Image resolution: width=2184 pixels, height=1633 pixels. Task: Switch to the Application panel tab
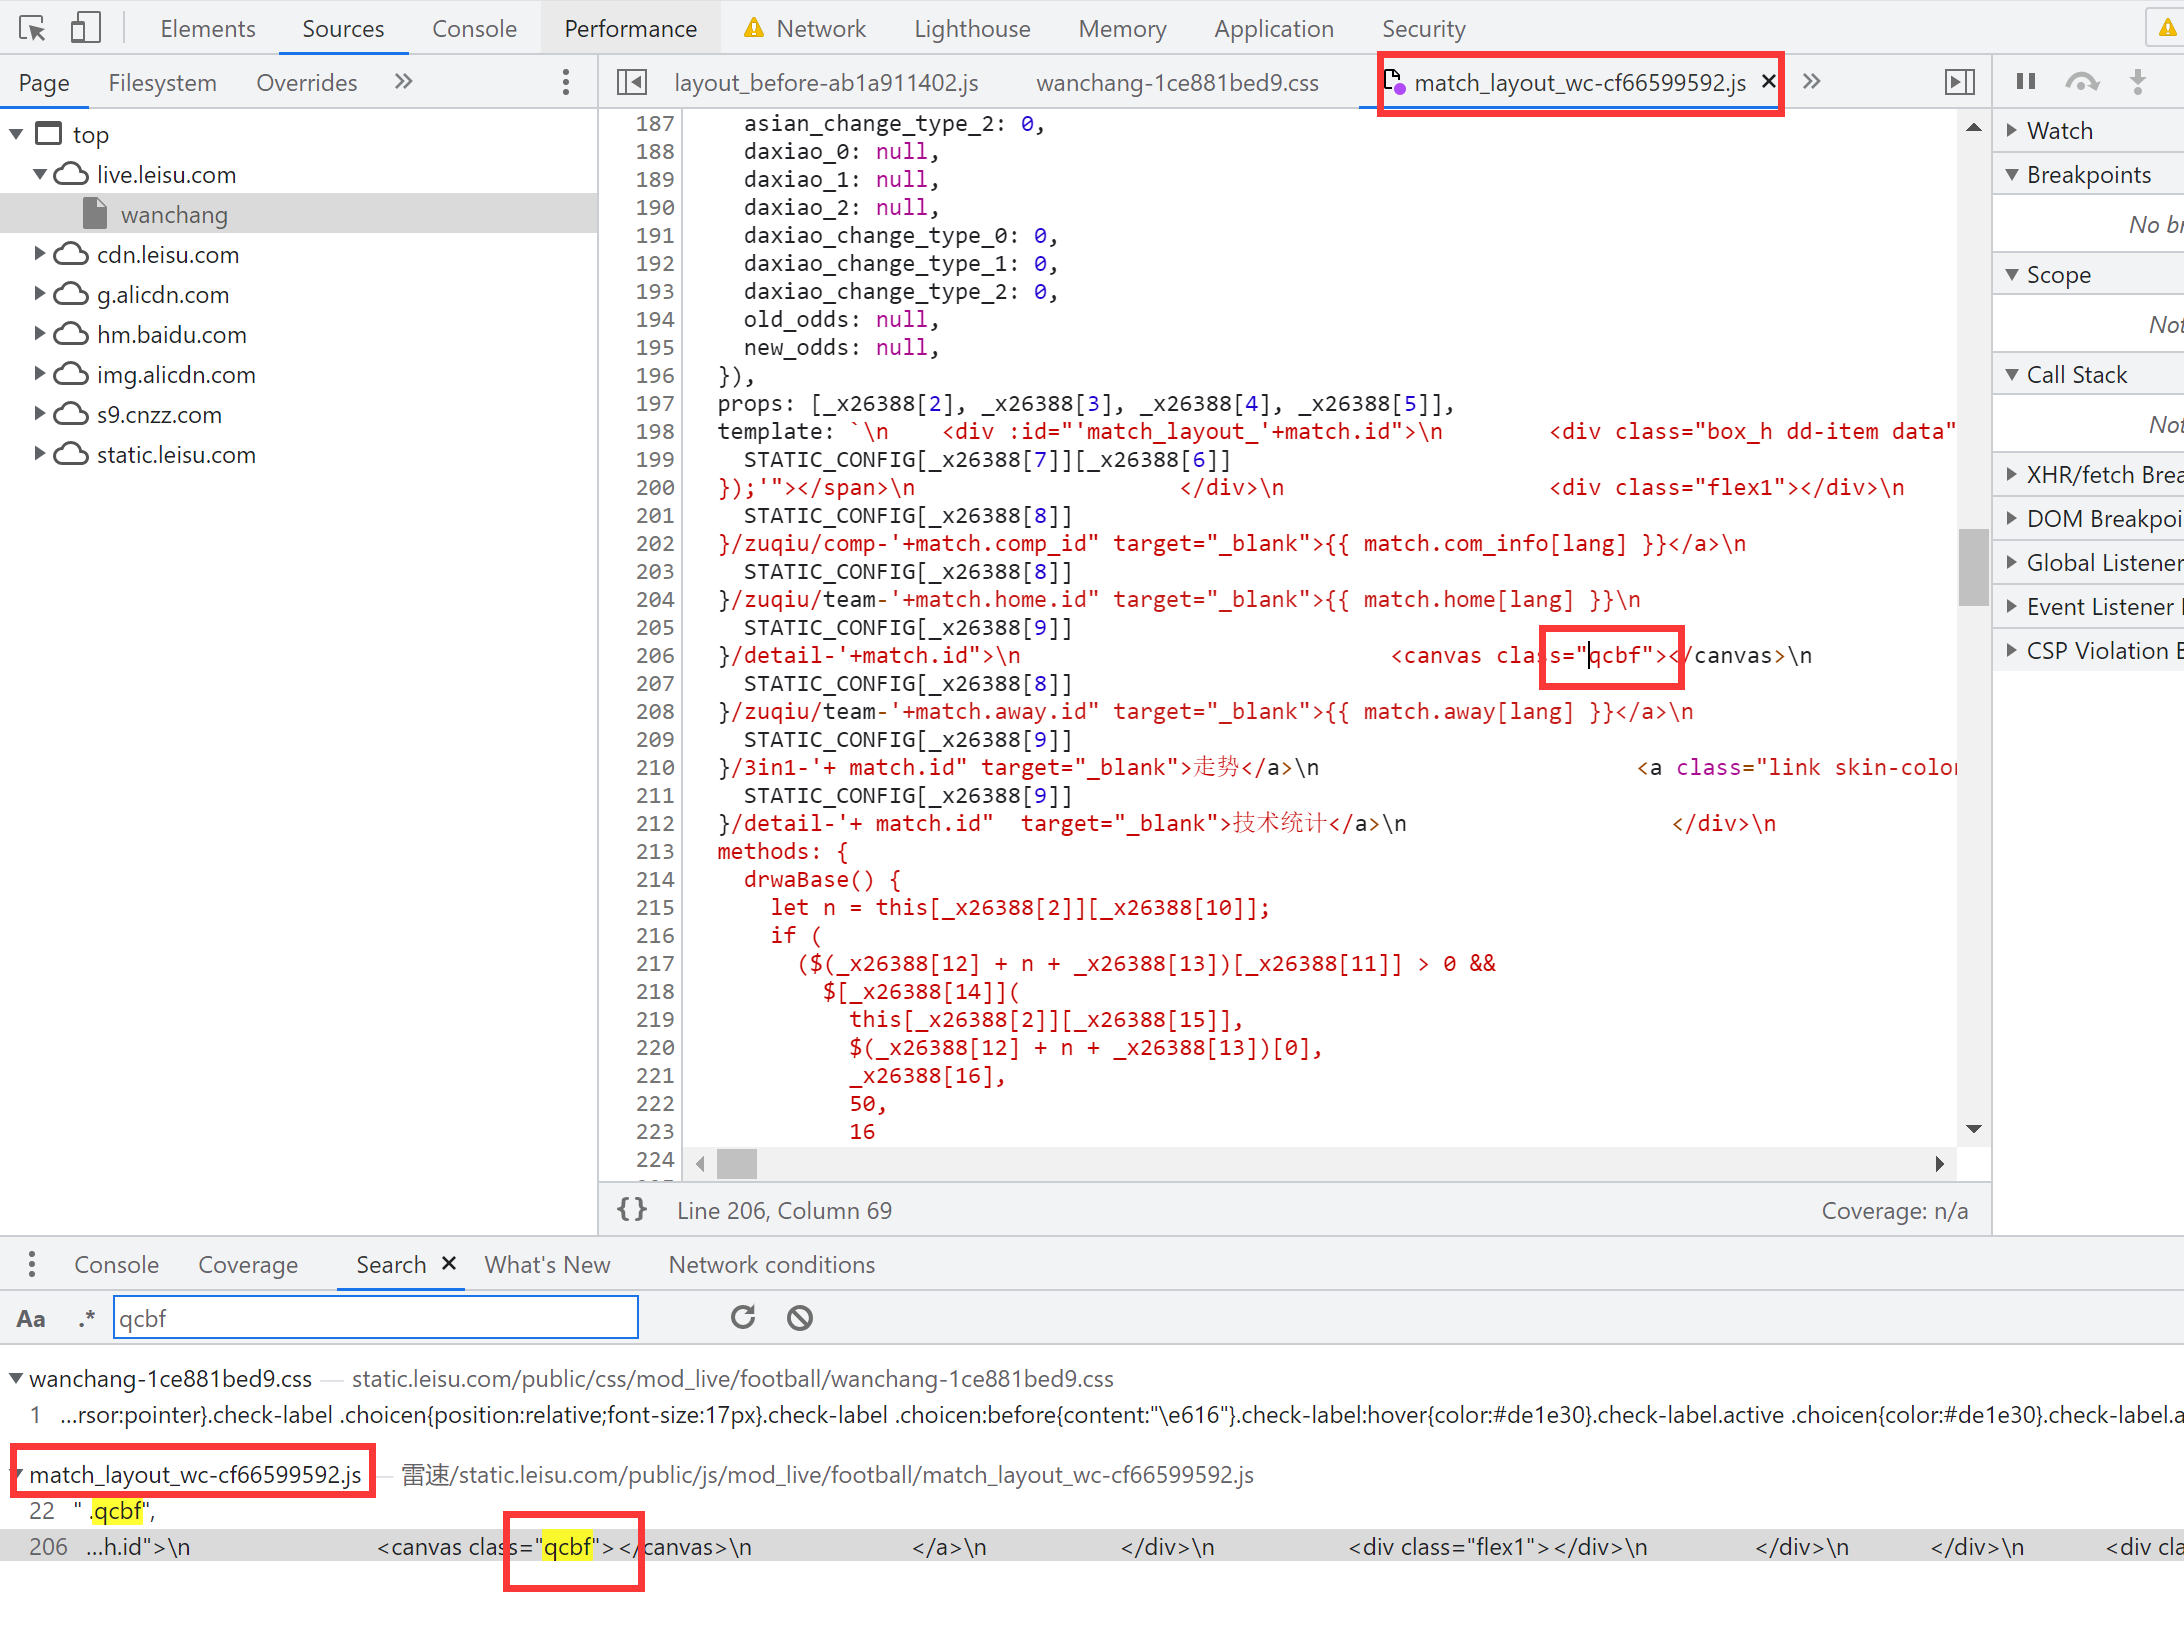coord(1274,29)
